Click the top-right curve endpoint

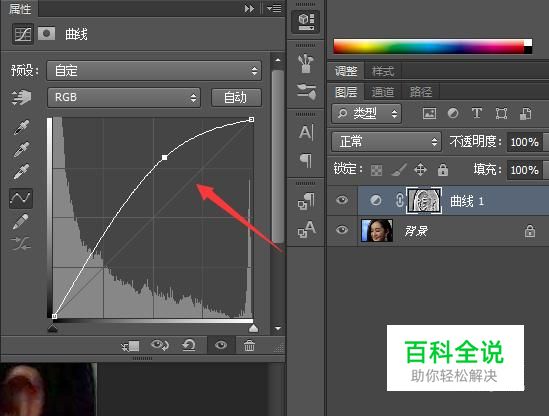251,120
